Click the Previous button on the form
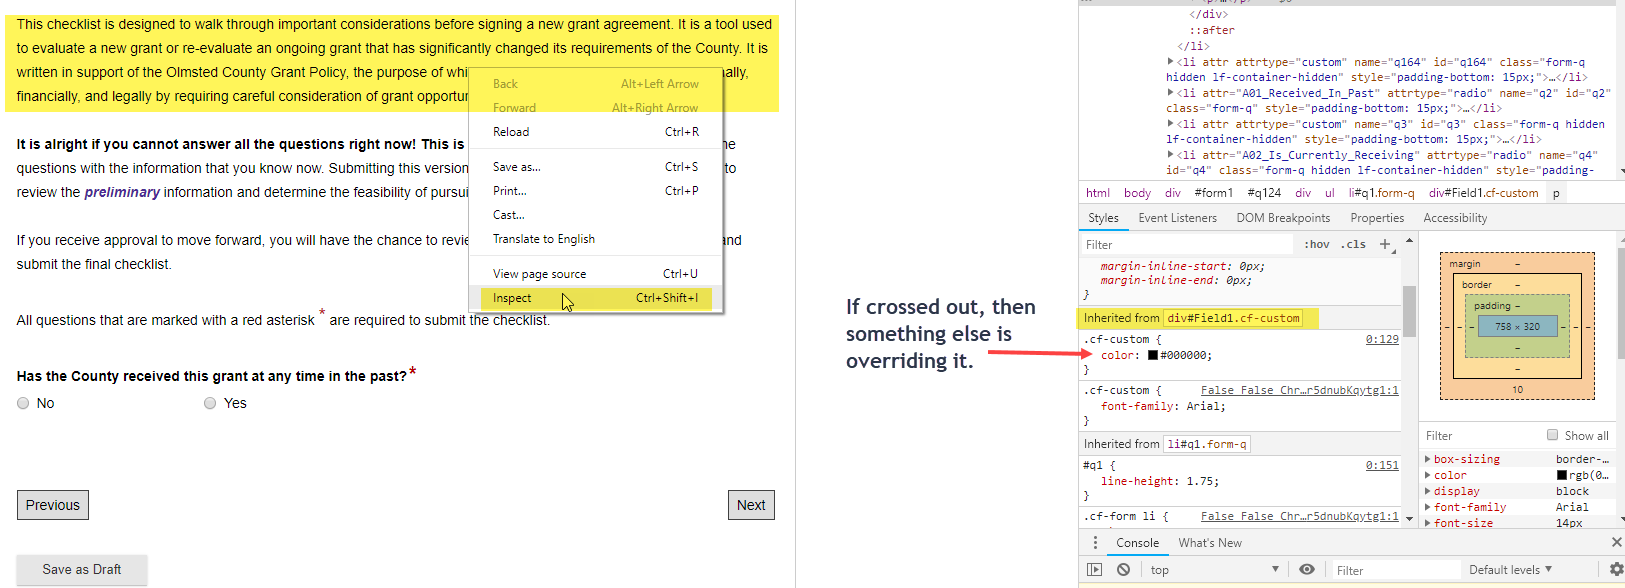The image size is (1625, 588). (x=53, y=505)
